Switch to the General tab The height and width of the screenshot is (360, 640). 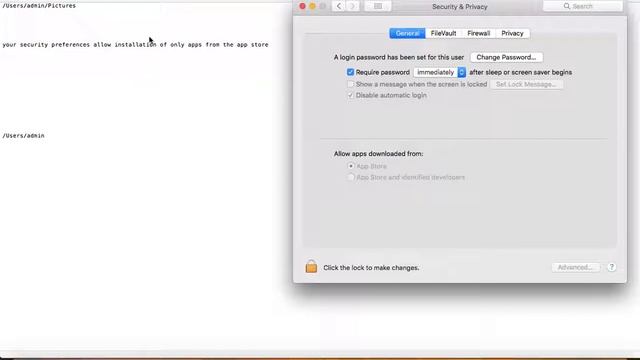[407, 33]
